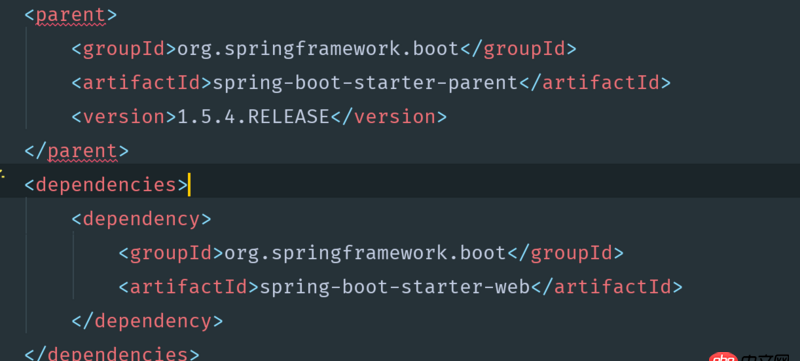Click closing </groupId> tag in dependency block
Image resolution: width=800 pixels, height=361 pixels.
pyautogui.click(x=565, y=253)
